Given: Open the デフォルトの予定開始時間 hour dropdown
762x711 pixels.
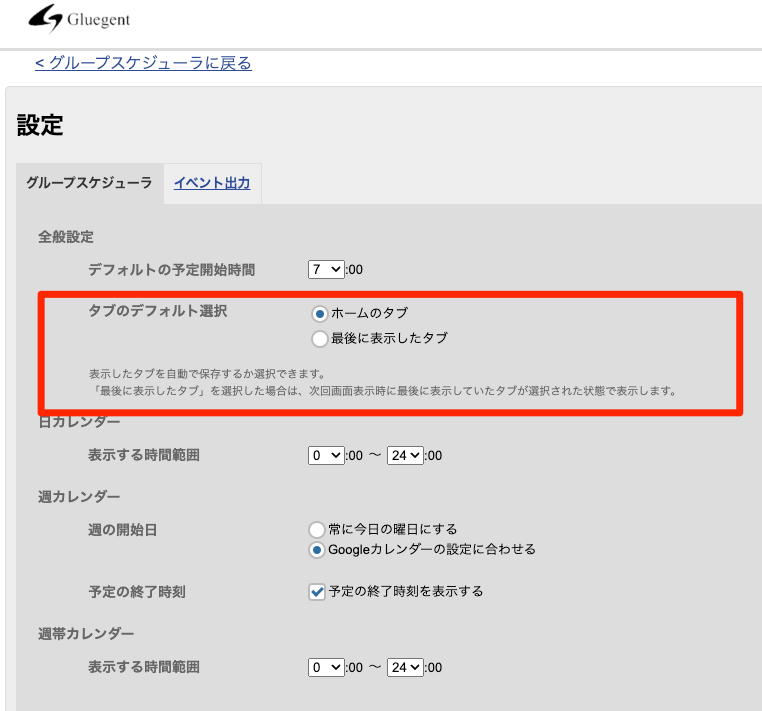Looking at the screenshot, I should coord(326,269).
